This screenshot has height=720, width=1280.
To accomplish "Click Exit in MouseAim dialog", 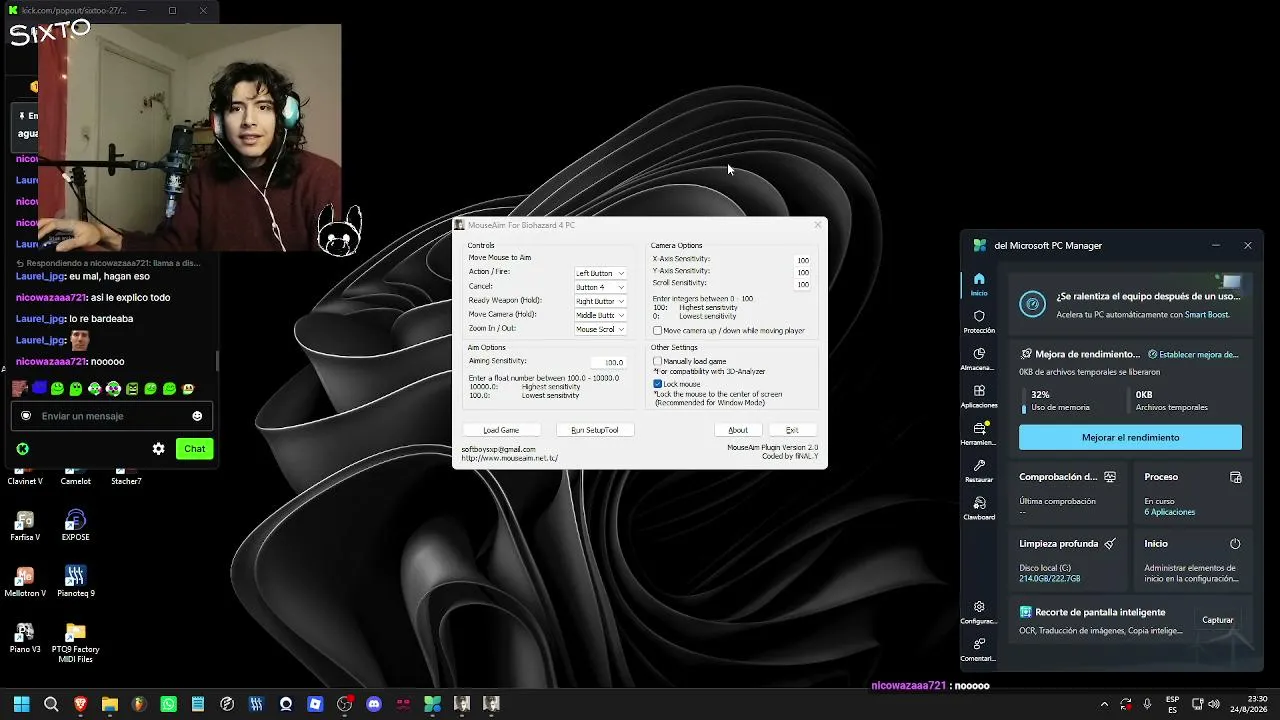I will pos(792,430).
